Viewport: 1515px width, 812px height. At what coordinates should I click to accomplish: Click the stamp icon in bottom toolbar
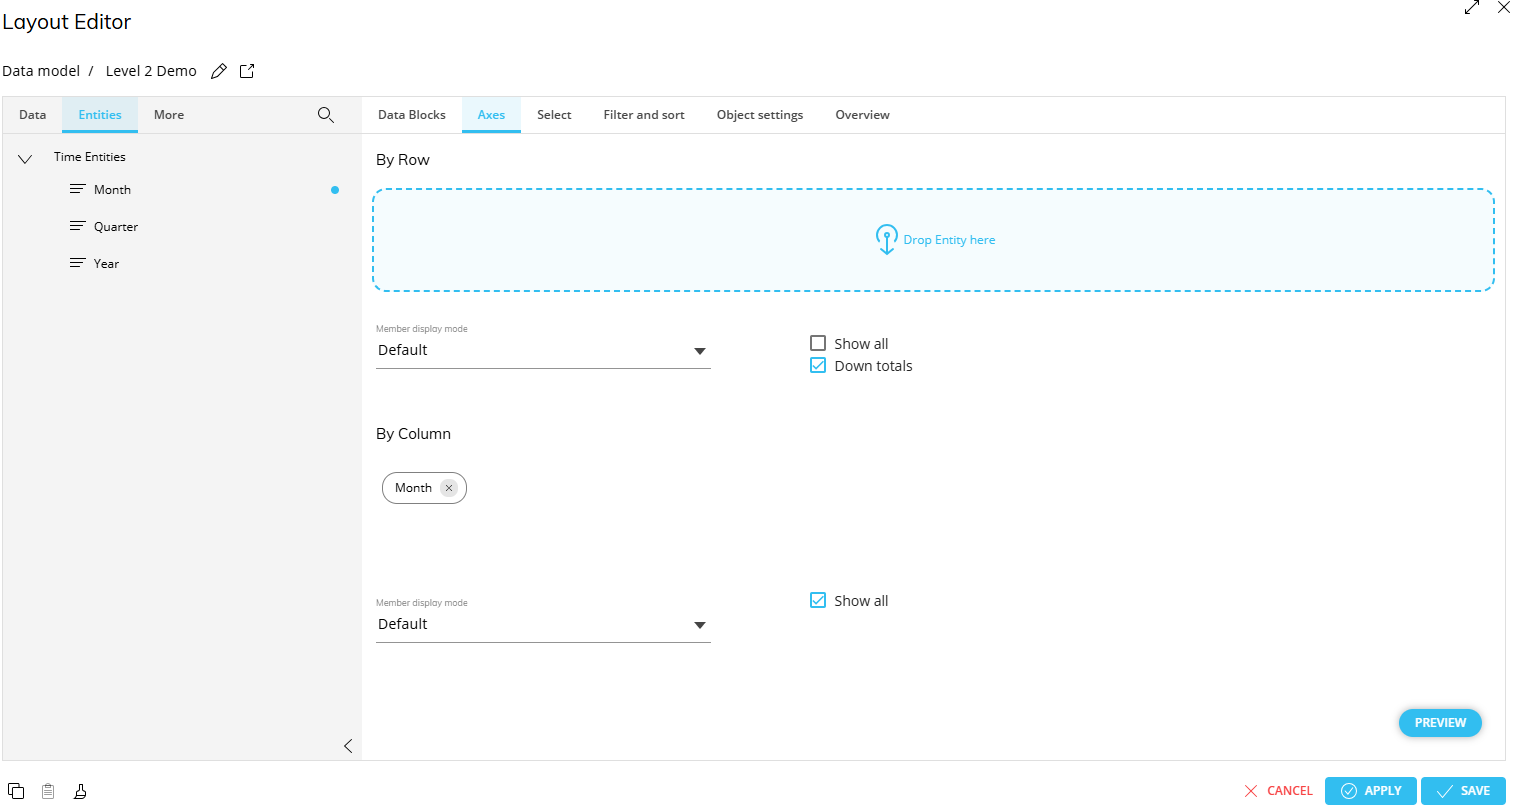click(x=80, y=791)
